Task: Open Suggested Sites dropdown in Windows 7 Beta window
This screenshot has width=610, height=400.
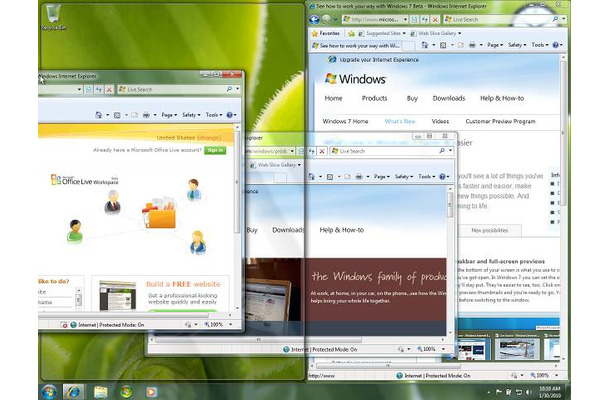Action: pyautogui.click(x=382, y=33)
